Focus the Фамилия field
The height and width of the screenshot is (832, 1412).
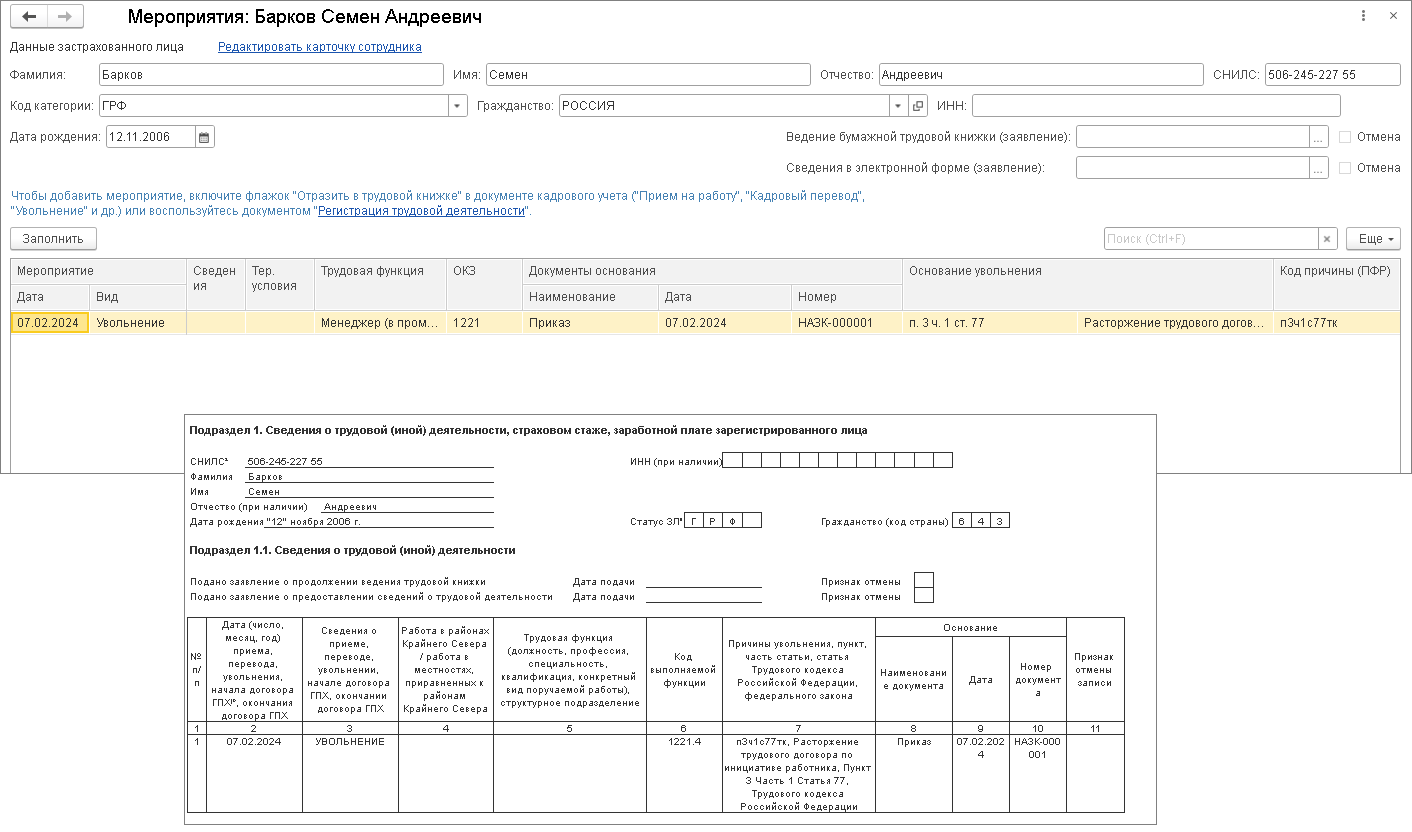coord(271,75)
